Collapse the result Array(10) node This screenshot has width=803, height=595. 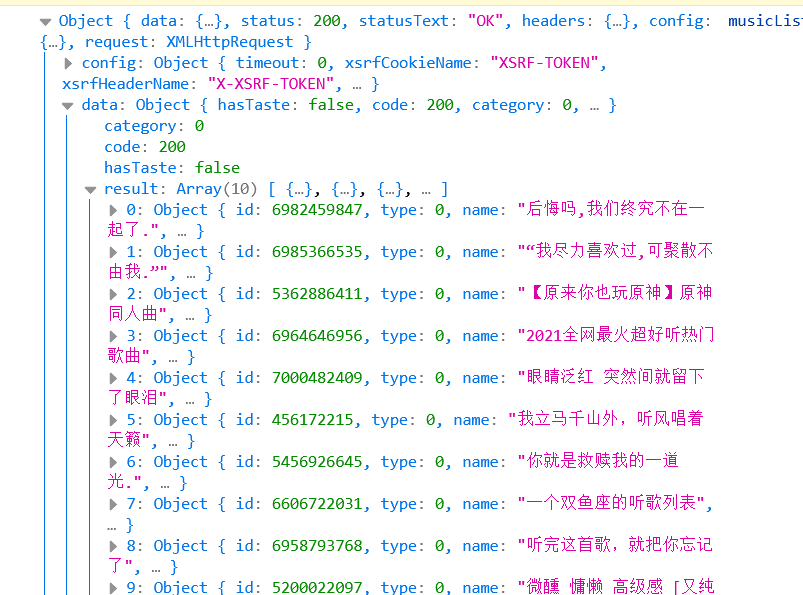tap(91, 190)
